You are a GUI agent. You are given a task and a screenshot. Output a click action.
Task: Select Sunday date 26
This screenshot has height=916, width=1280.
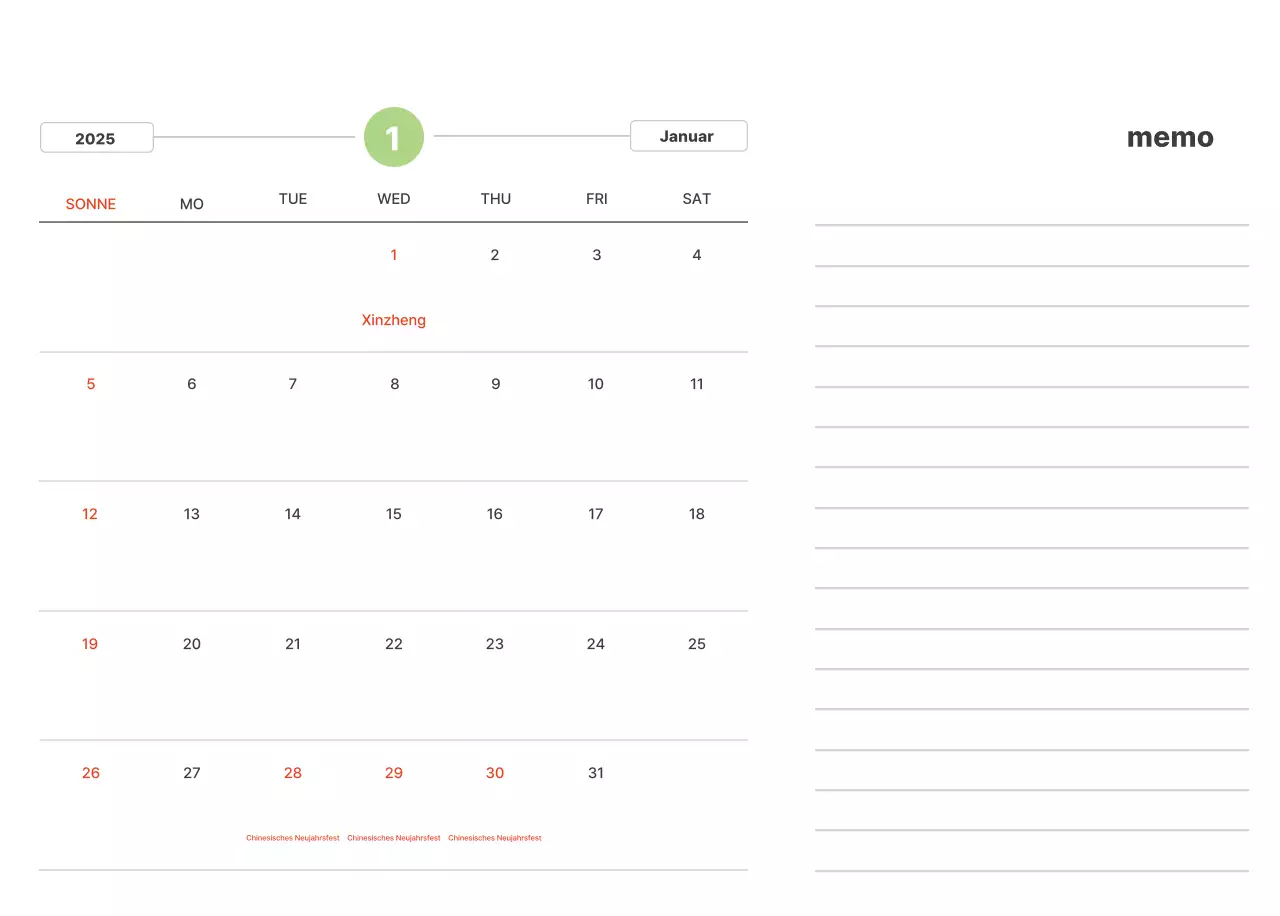pyautogui.click(x=91, y=773)
